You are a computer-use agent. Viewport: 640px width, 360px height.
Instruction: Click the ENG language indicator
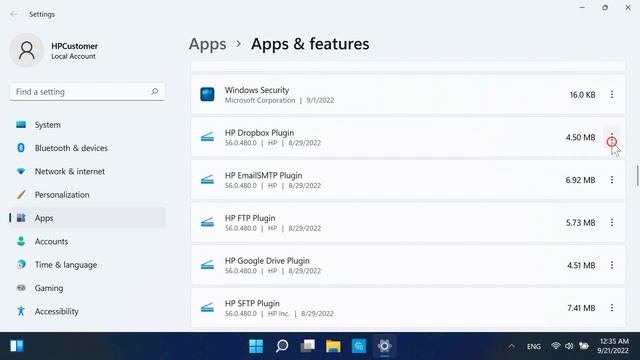coord(533,347)
